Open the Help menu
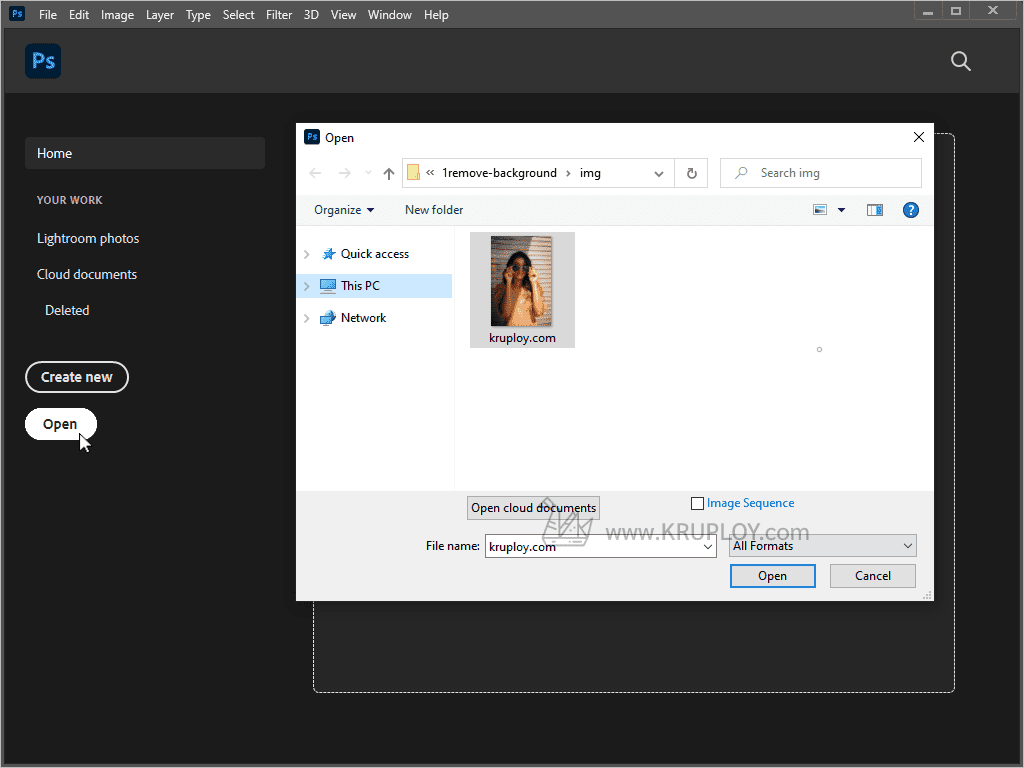Image resolution: width=1024 pixels, height=768 pixels. point(436,14)
